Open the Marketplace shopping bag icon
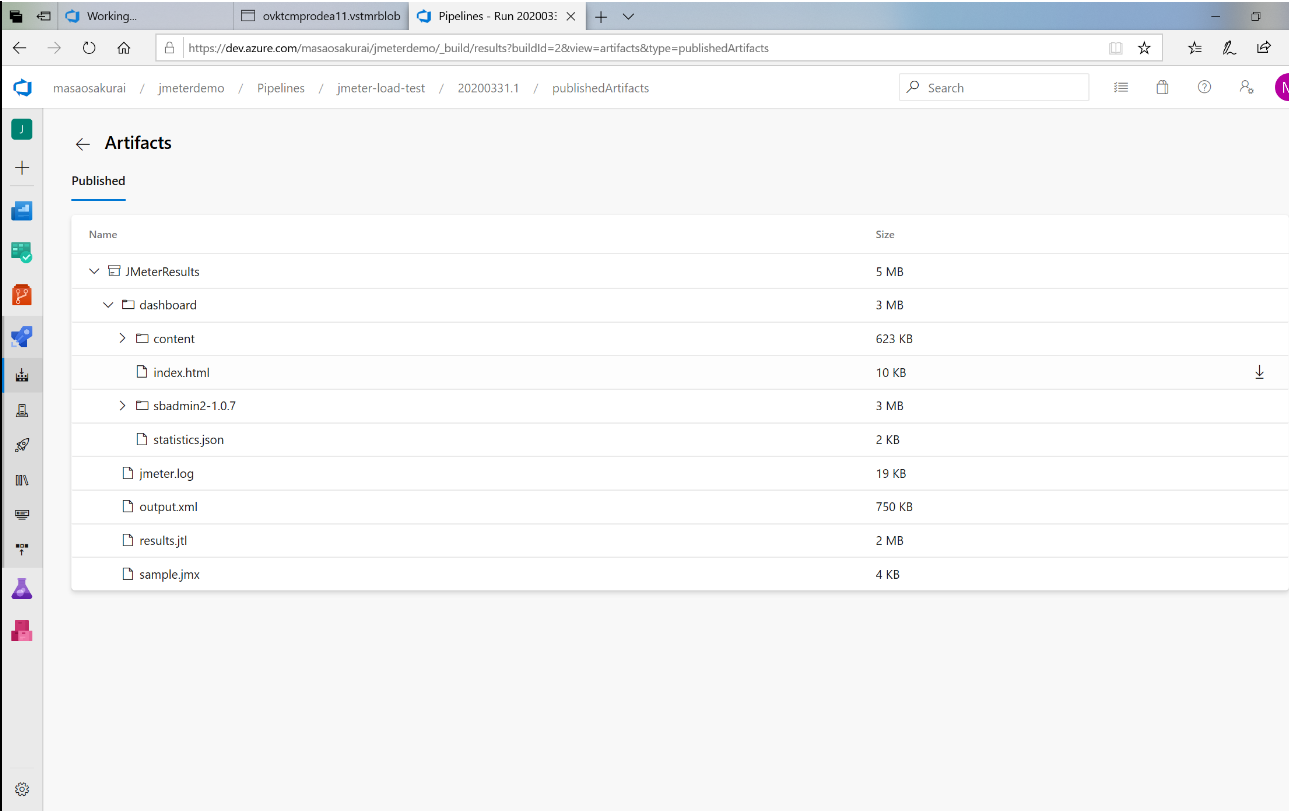The image size is (1289, 811). click(1162, 88)
